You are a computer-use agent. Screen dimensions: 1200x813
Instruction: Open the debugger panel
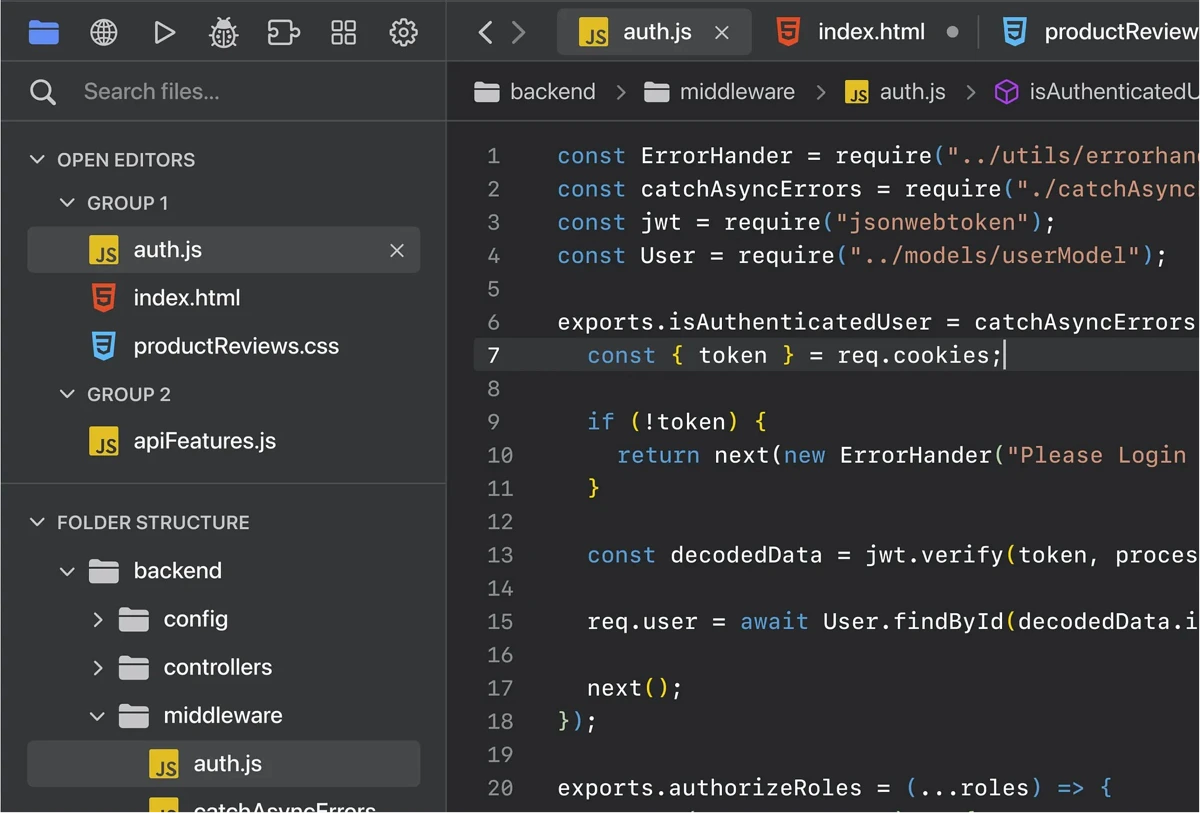tap(223, 31)
